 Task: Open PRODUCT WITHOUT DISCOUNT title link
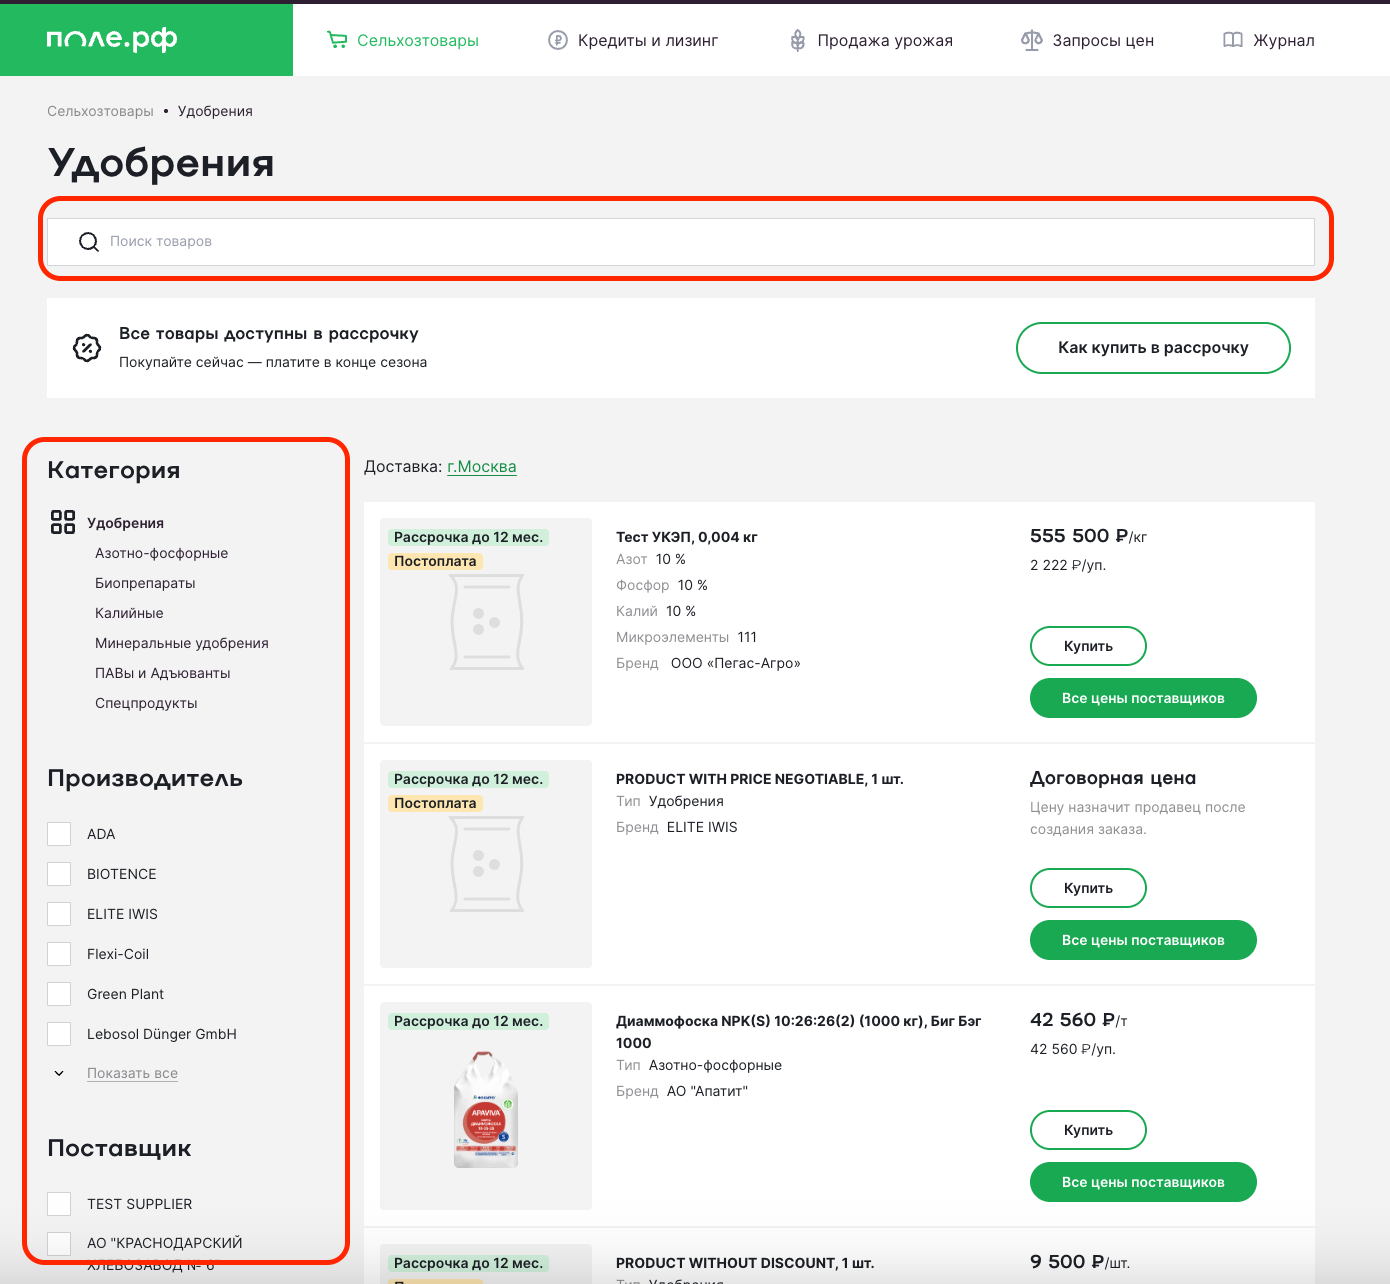[x=745, y=1263]
